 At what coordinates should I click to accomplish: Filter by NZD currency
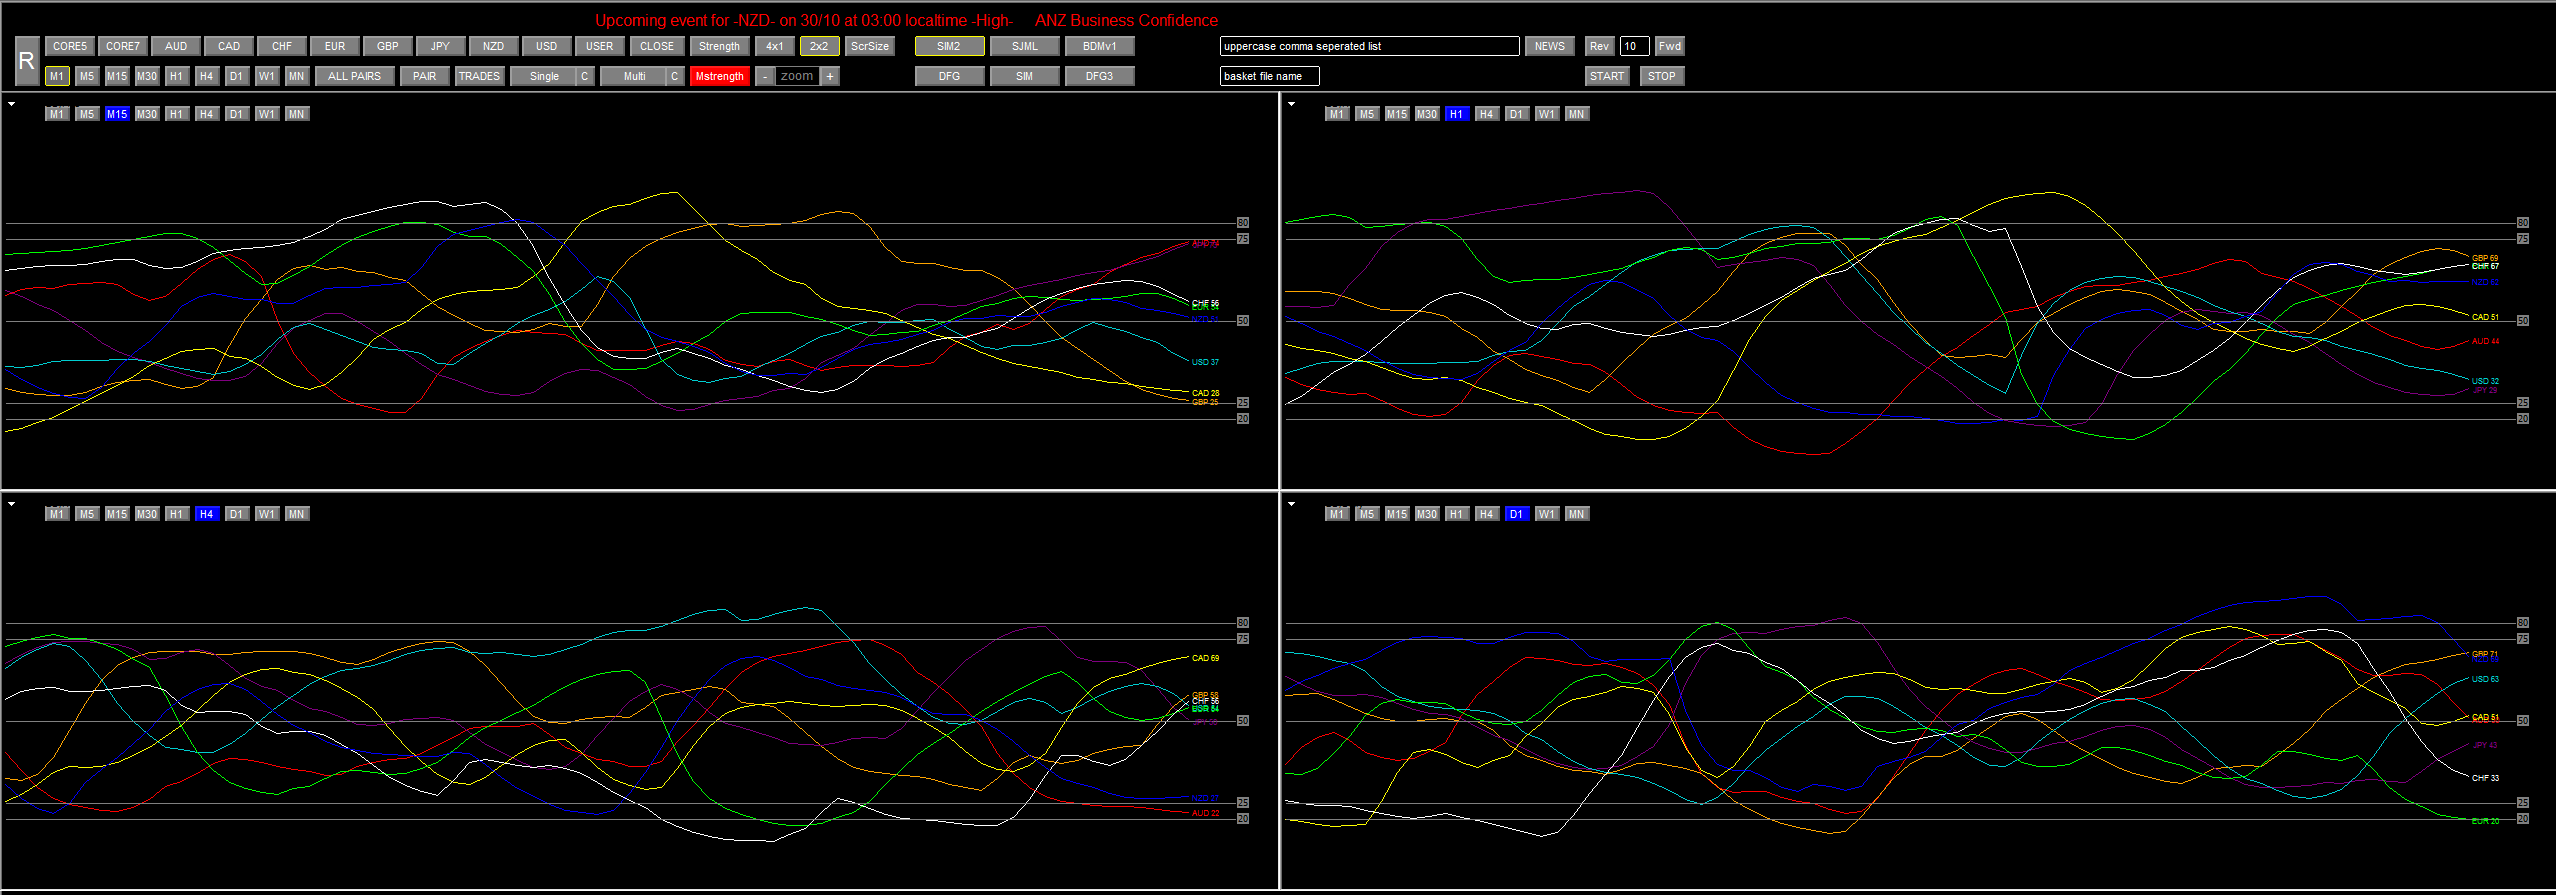click(x=494, y=46)
